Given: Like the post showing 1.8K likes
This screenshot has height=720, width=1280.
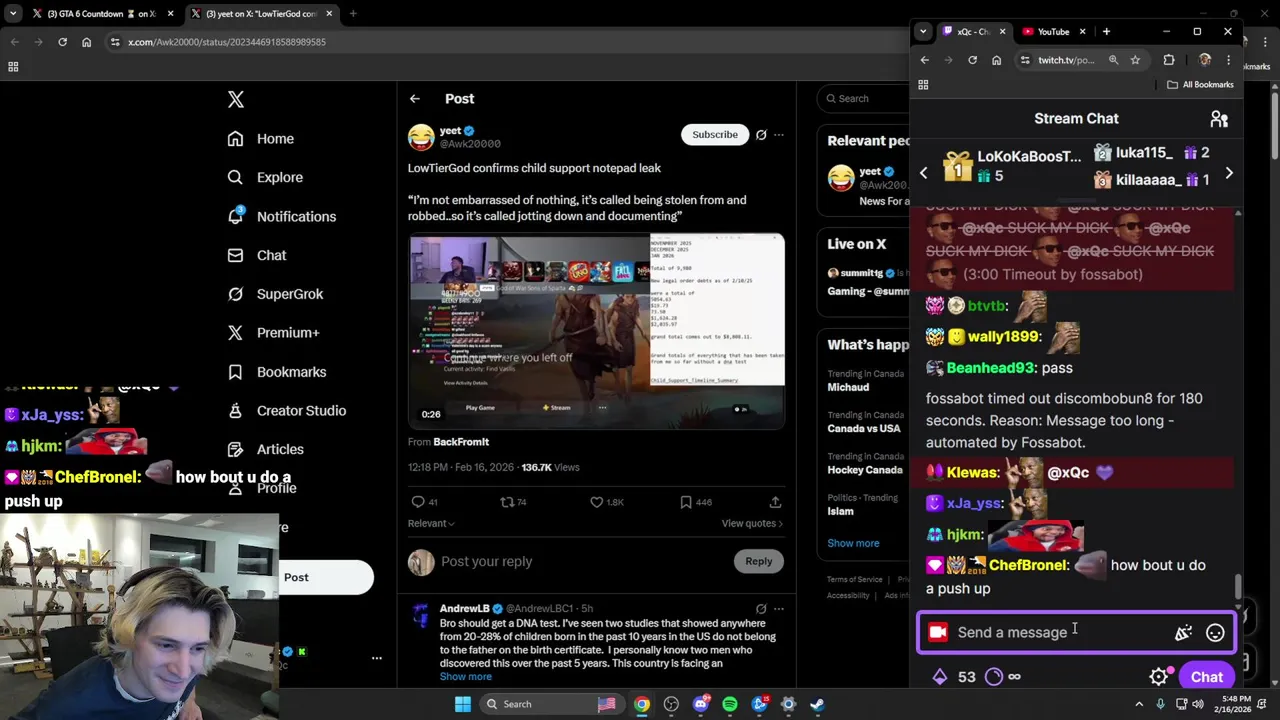Looking at the screenshot, I should tap(596, 502).
